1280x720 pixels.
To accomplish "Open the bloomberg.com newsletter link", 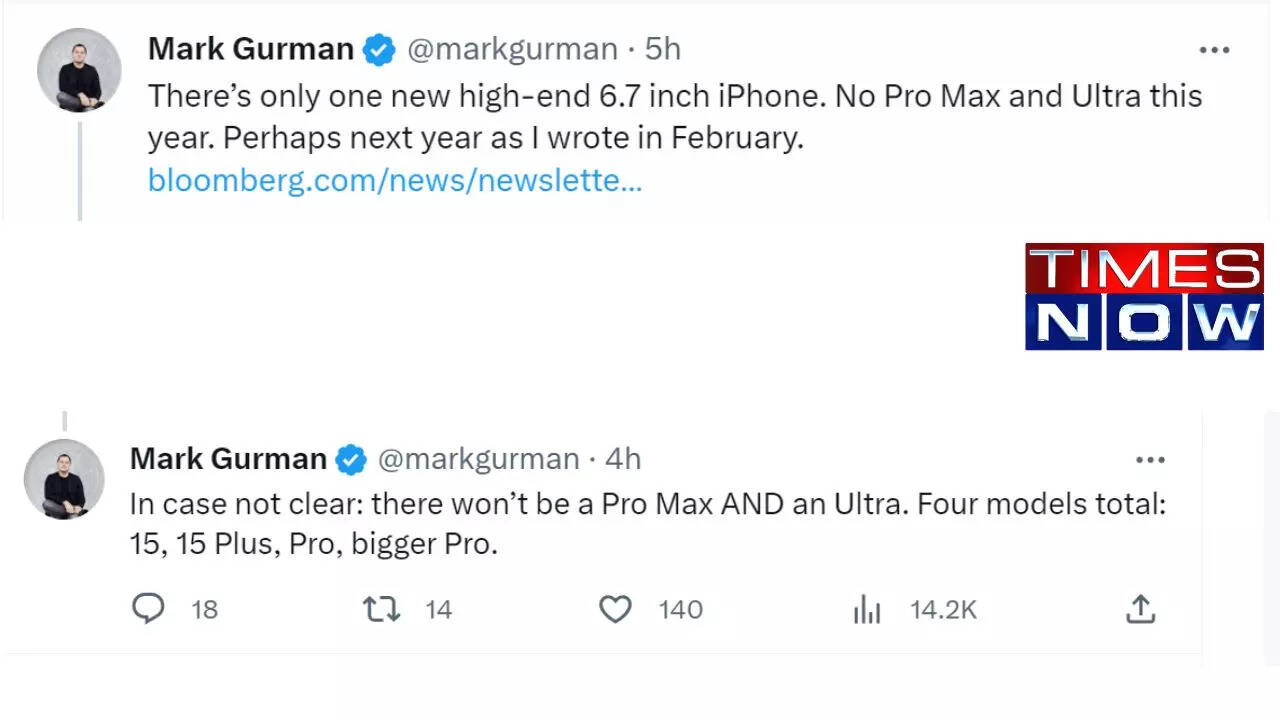I will 394,180.
